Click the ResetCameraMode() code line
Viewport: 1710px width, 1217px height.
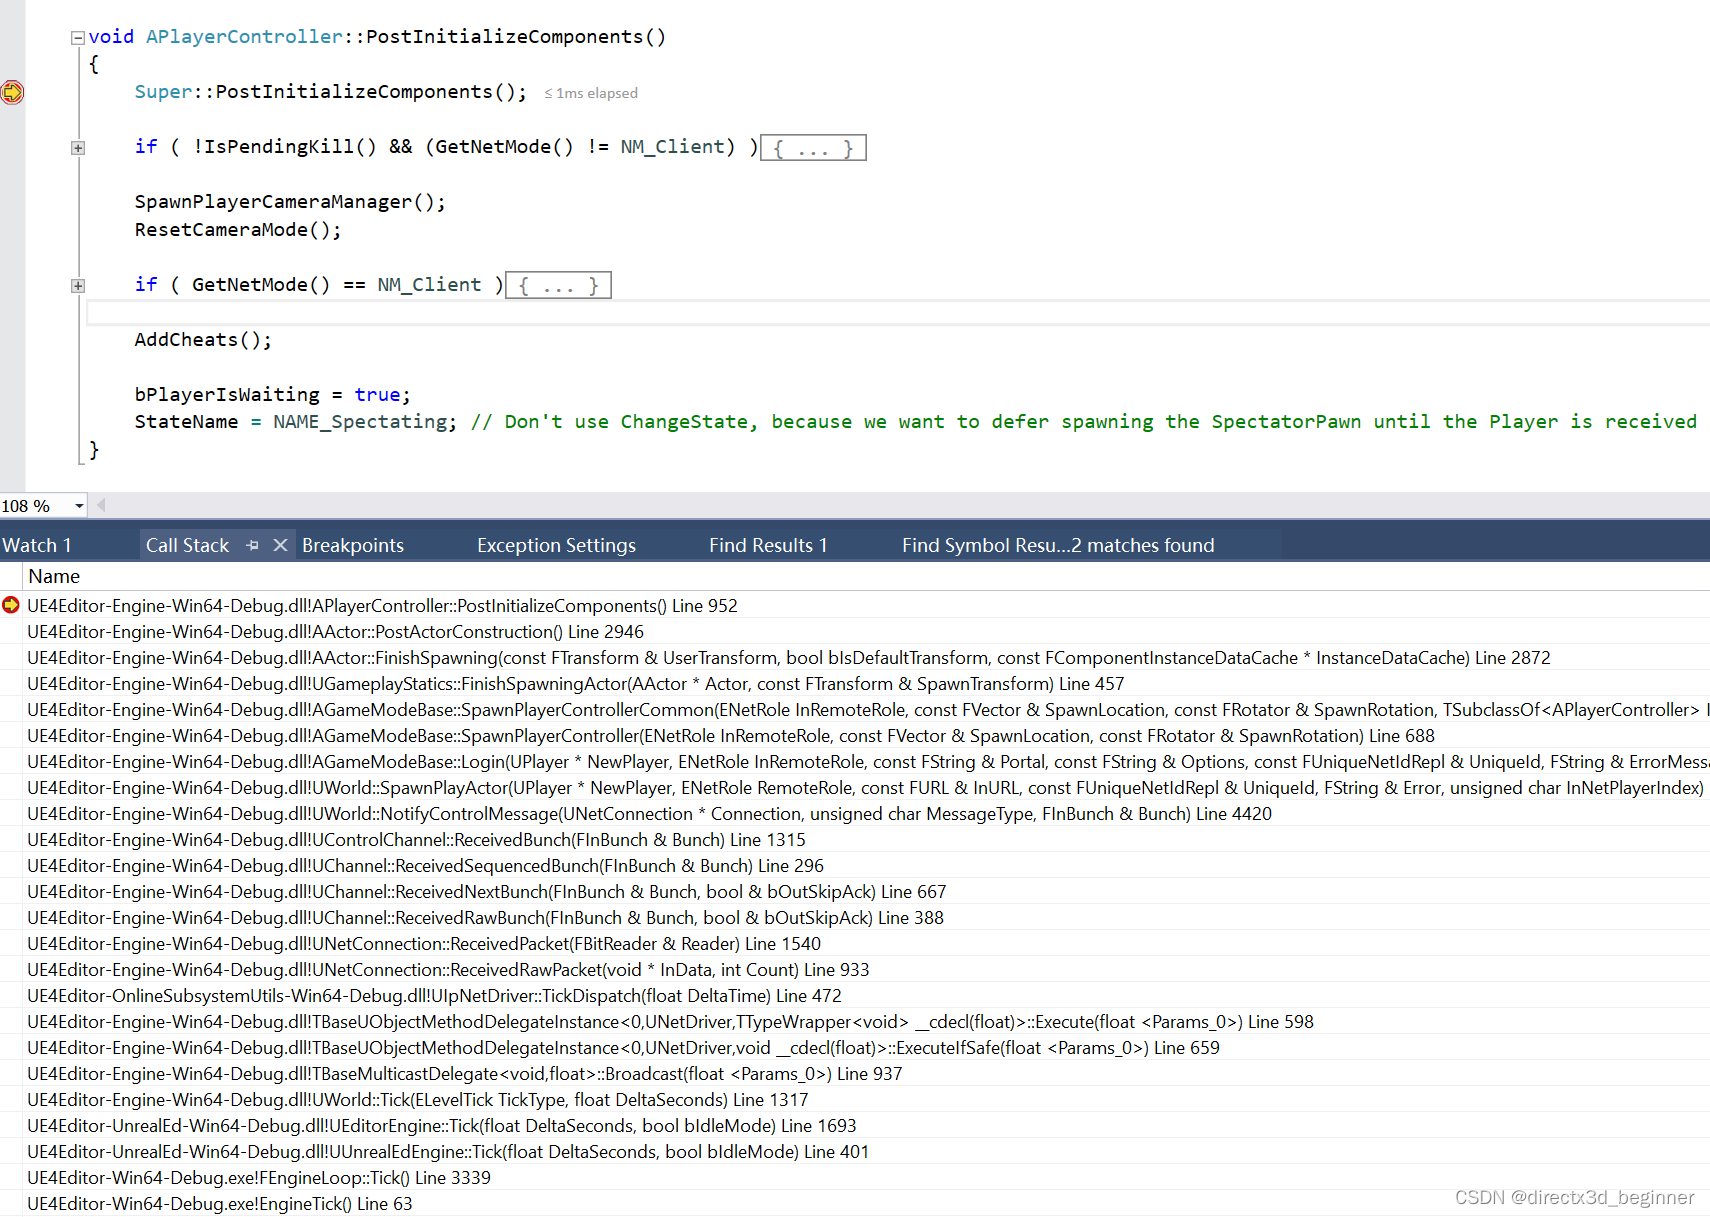pyautogui.click(x=238, y=230)
